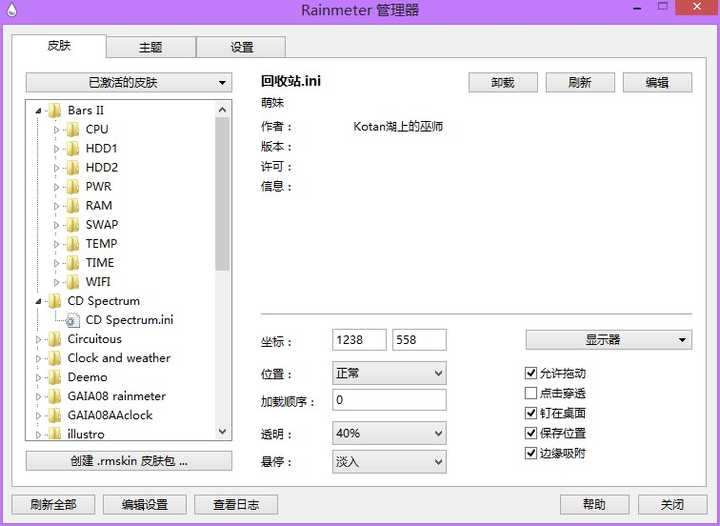Viewport: 720px width, 526px height.
Task: Uncheck the 保存位置 option
Action: (531, 433)
